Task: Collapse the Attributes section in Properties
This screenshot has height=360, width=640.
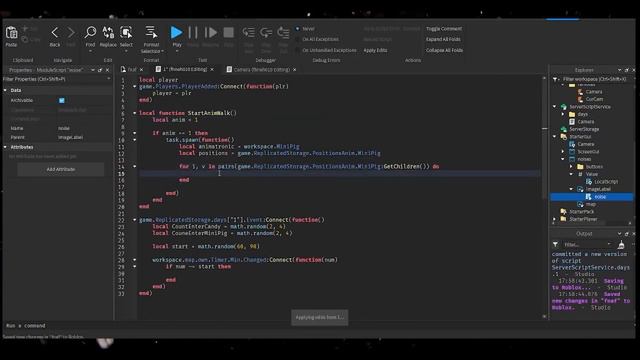Action: point(6,147)
